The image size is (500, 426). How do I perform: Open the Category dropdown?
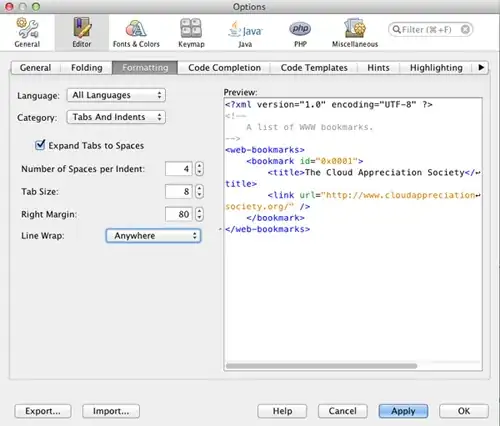(116, 117)
